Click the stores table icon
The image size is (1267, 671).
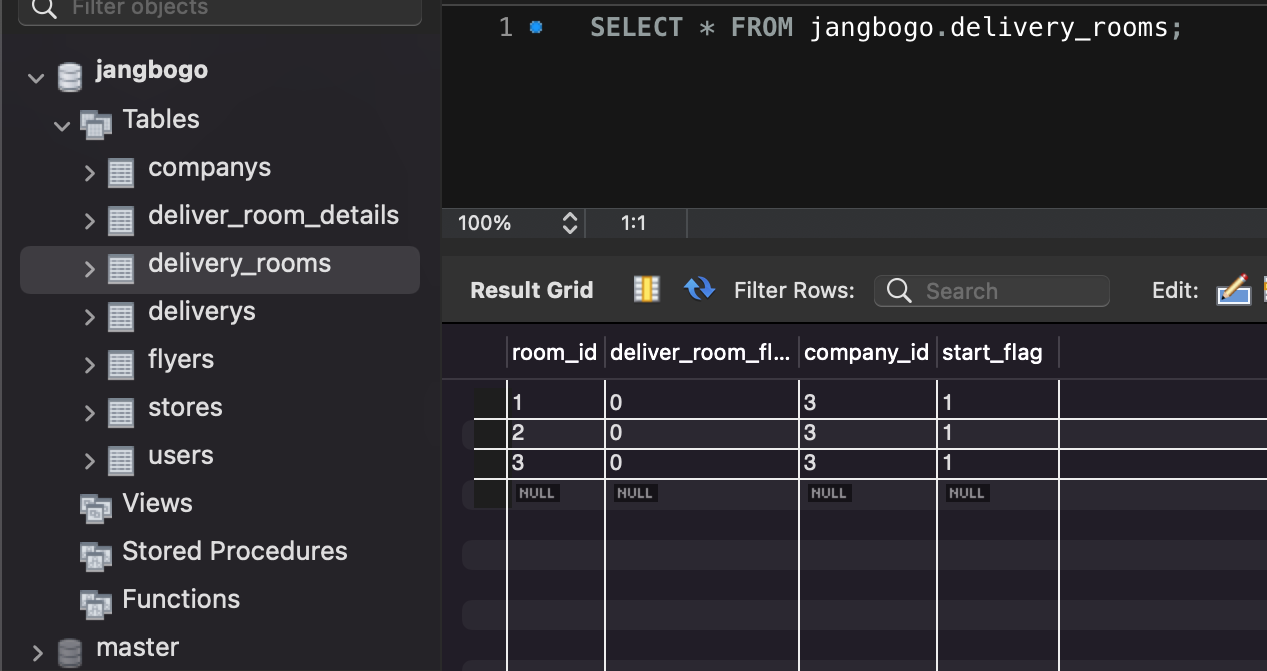point(121,413)
